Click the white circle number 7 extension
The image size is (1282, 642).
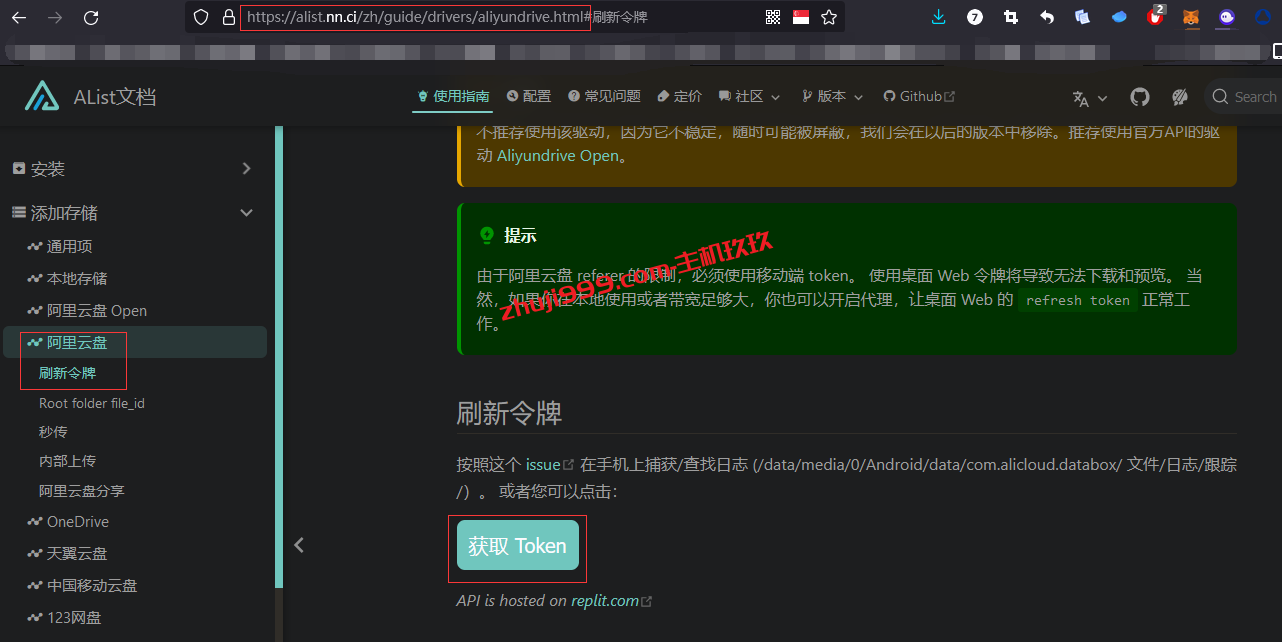(x=975, y=17)
